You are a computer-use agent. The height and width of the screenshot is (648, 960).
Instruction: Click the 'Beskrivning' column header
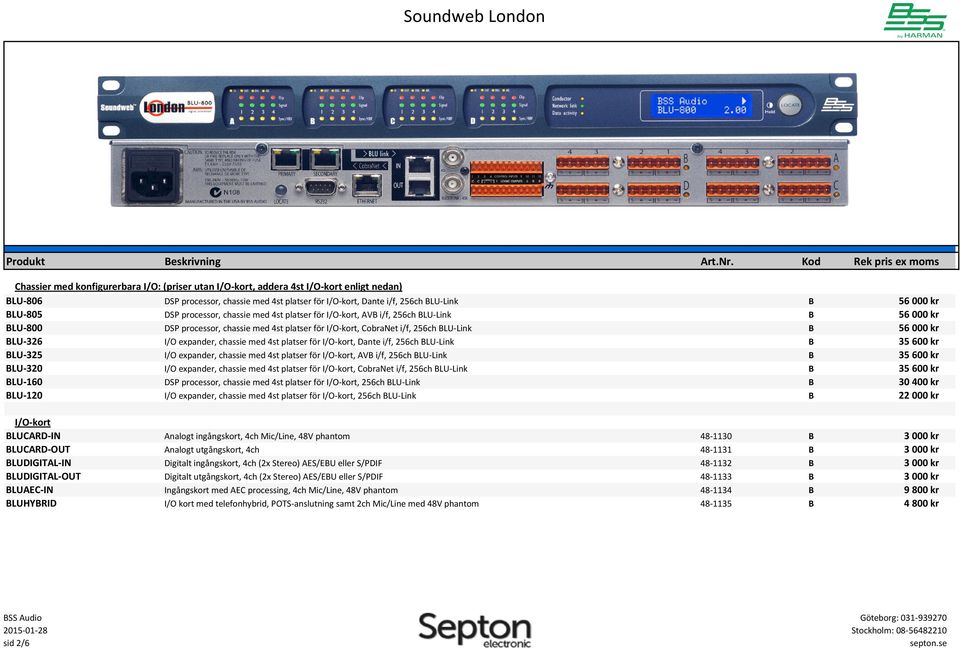point(192,262)
